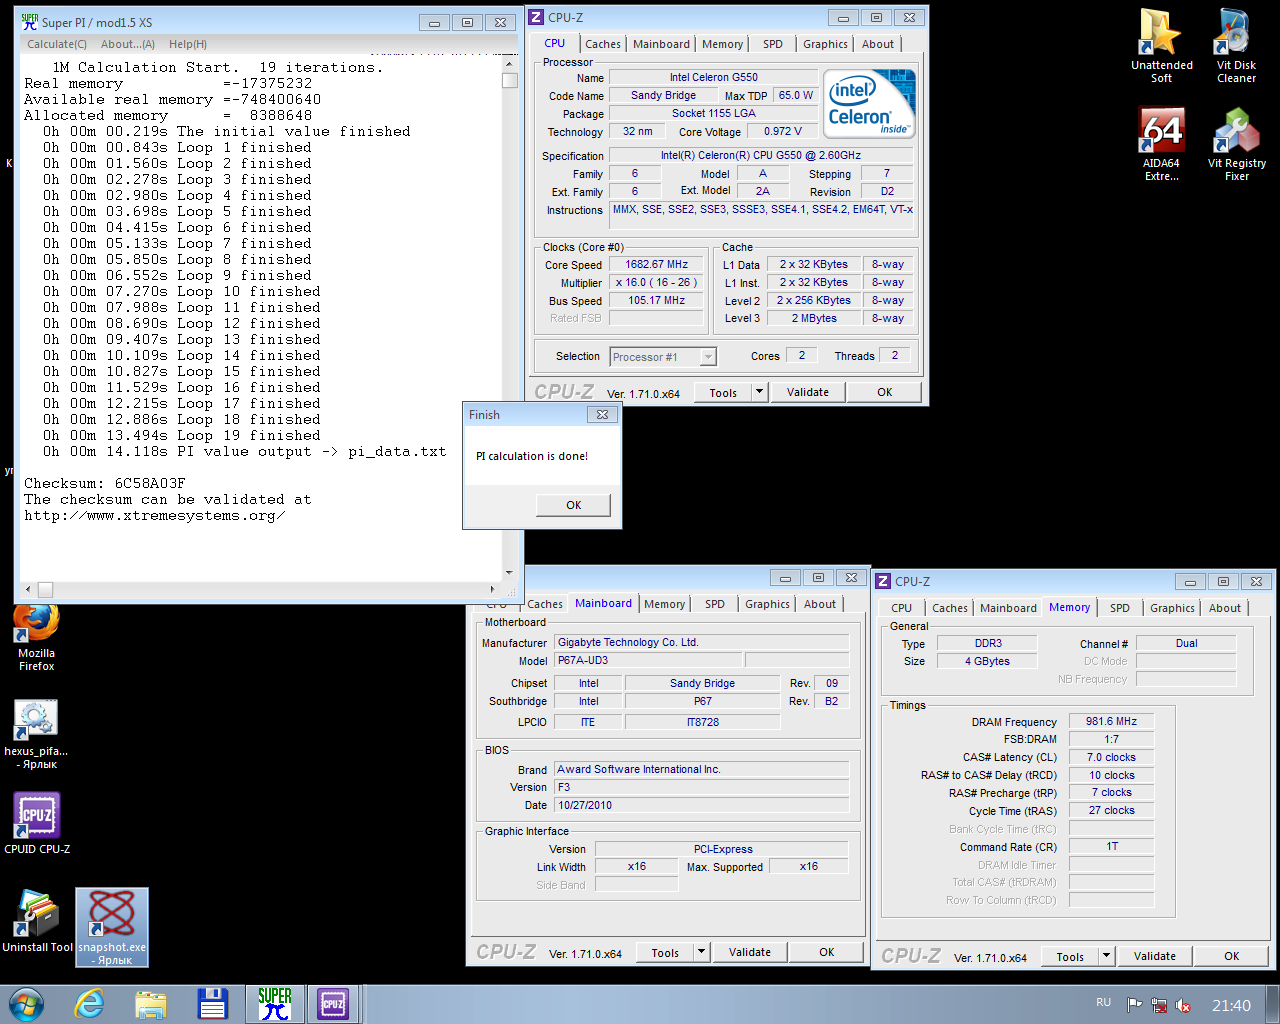Screen dimensions: 1280x1024
Task: Close the Finish dialog with X
Action: [x=602, y=415]
